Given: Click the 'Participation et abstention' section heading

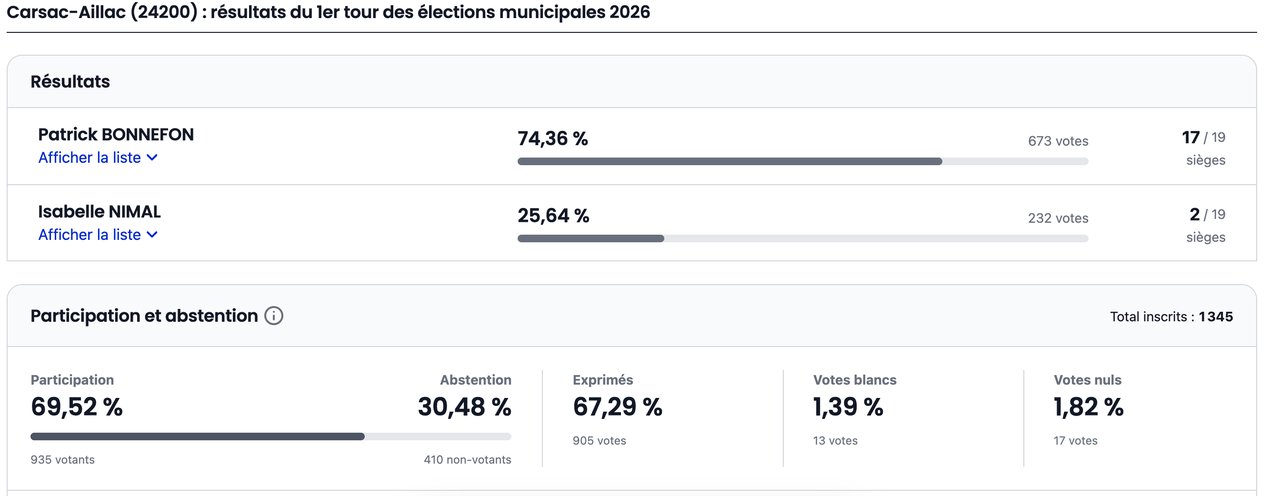Looking at the screenshot, I should coord(144,316).
